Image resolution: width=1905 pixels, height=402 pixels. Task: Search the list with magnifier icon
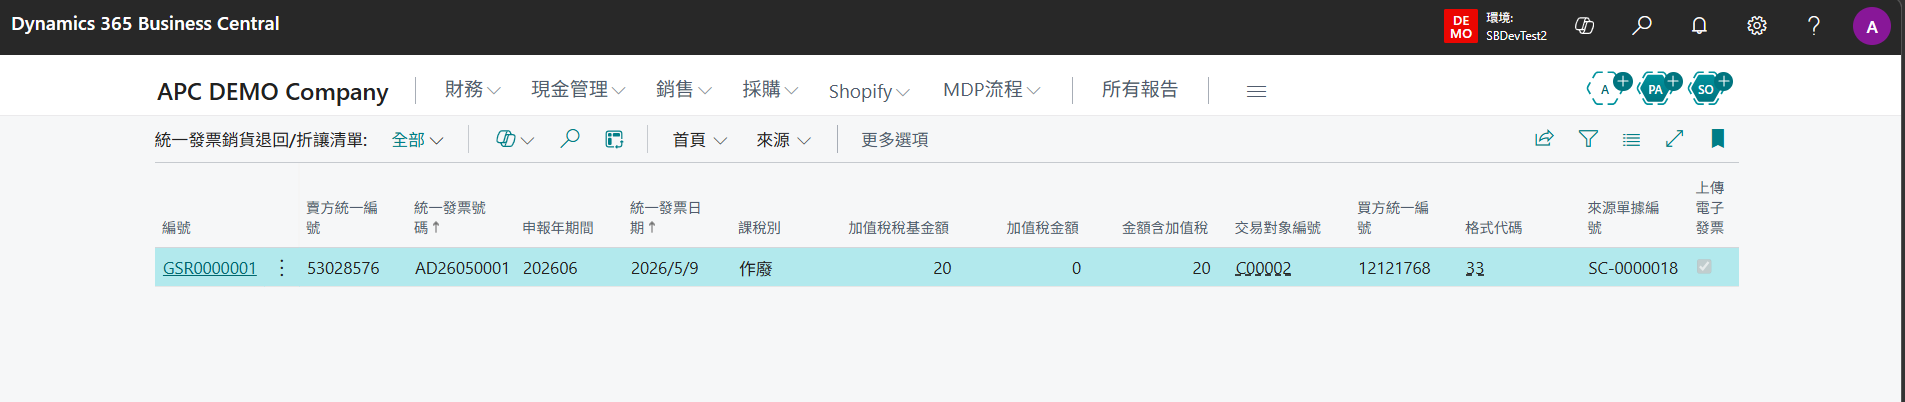pyautogui.click(x=570, y=139)
